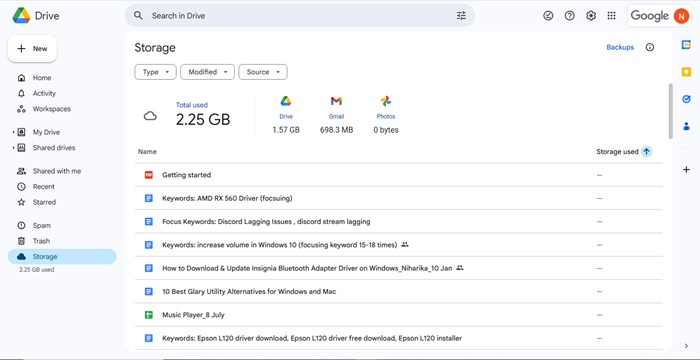This screenshot has height=360, width=700.
Task: Select 'Keywords: Epson L120 driver download' file
Action: pyautogui.click(x=398, y=338)
